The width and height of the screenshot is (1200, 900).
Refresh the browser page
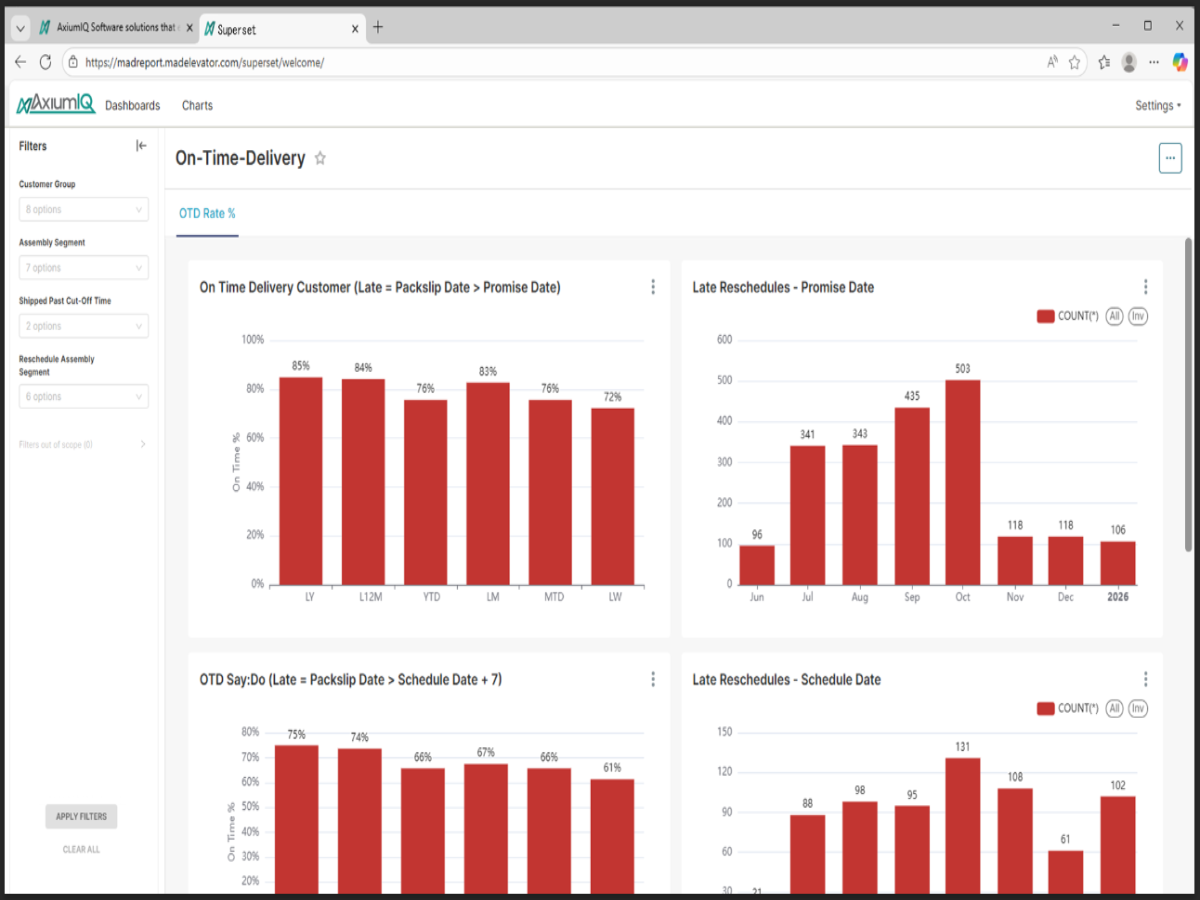pyautogui.click(x=45, y=62)
